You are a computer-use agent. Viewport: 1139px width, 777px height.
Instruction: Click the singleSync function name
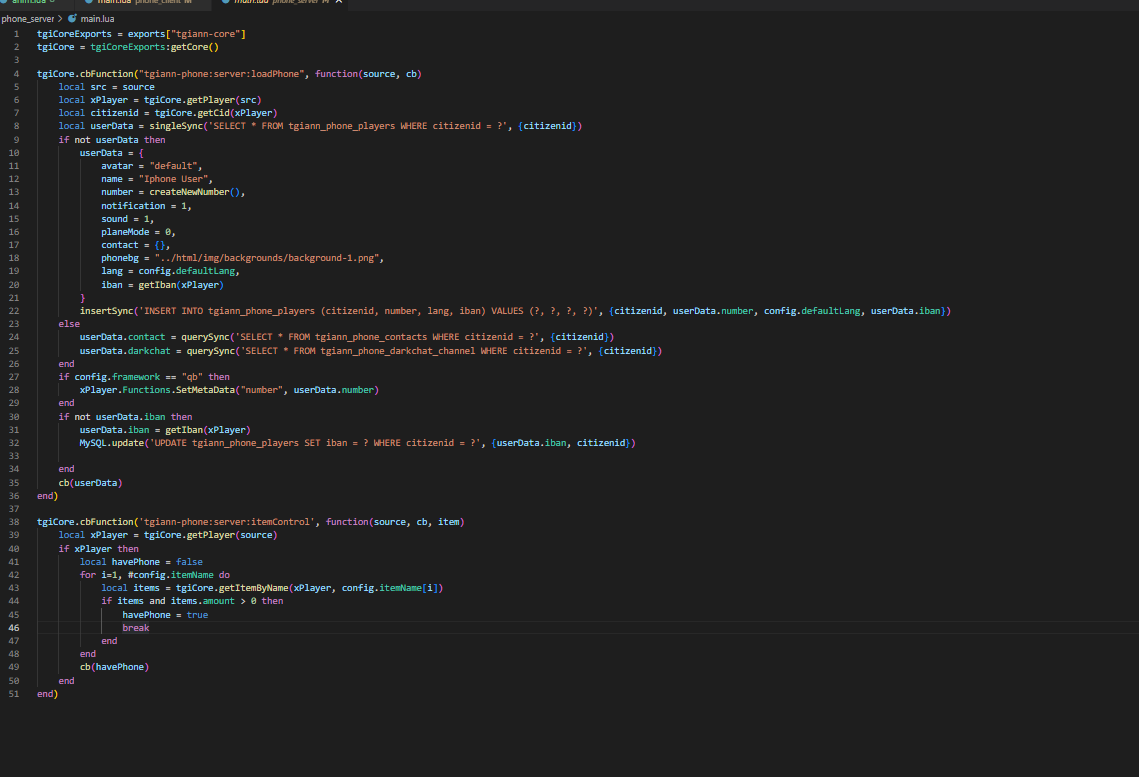pyautogui.click(x=176, y=126)
